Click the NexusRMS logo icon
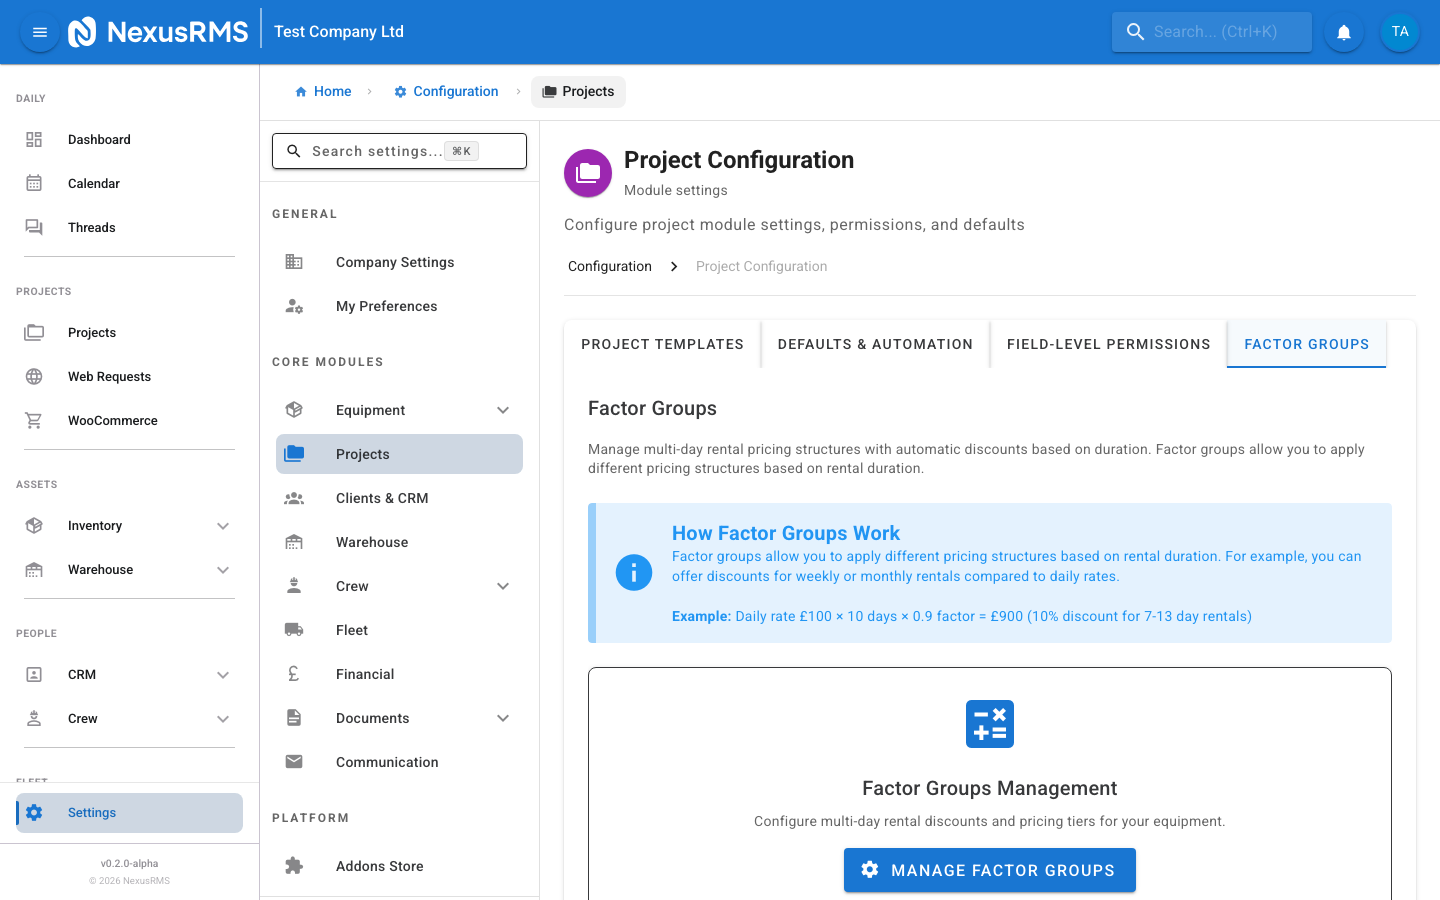Screen dimensions: 1440x900 coord(82,32)
